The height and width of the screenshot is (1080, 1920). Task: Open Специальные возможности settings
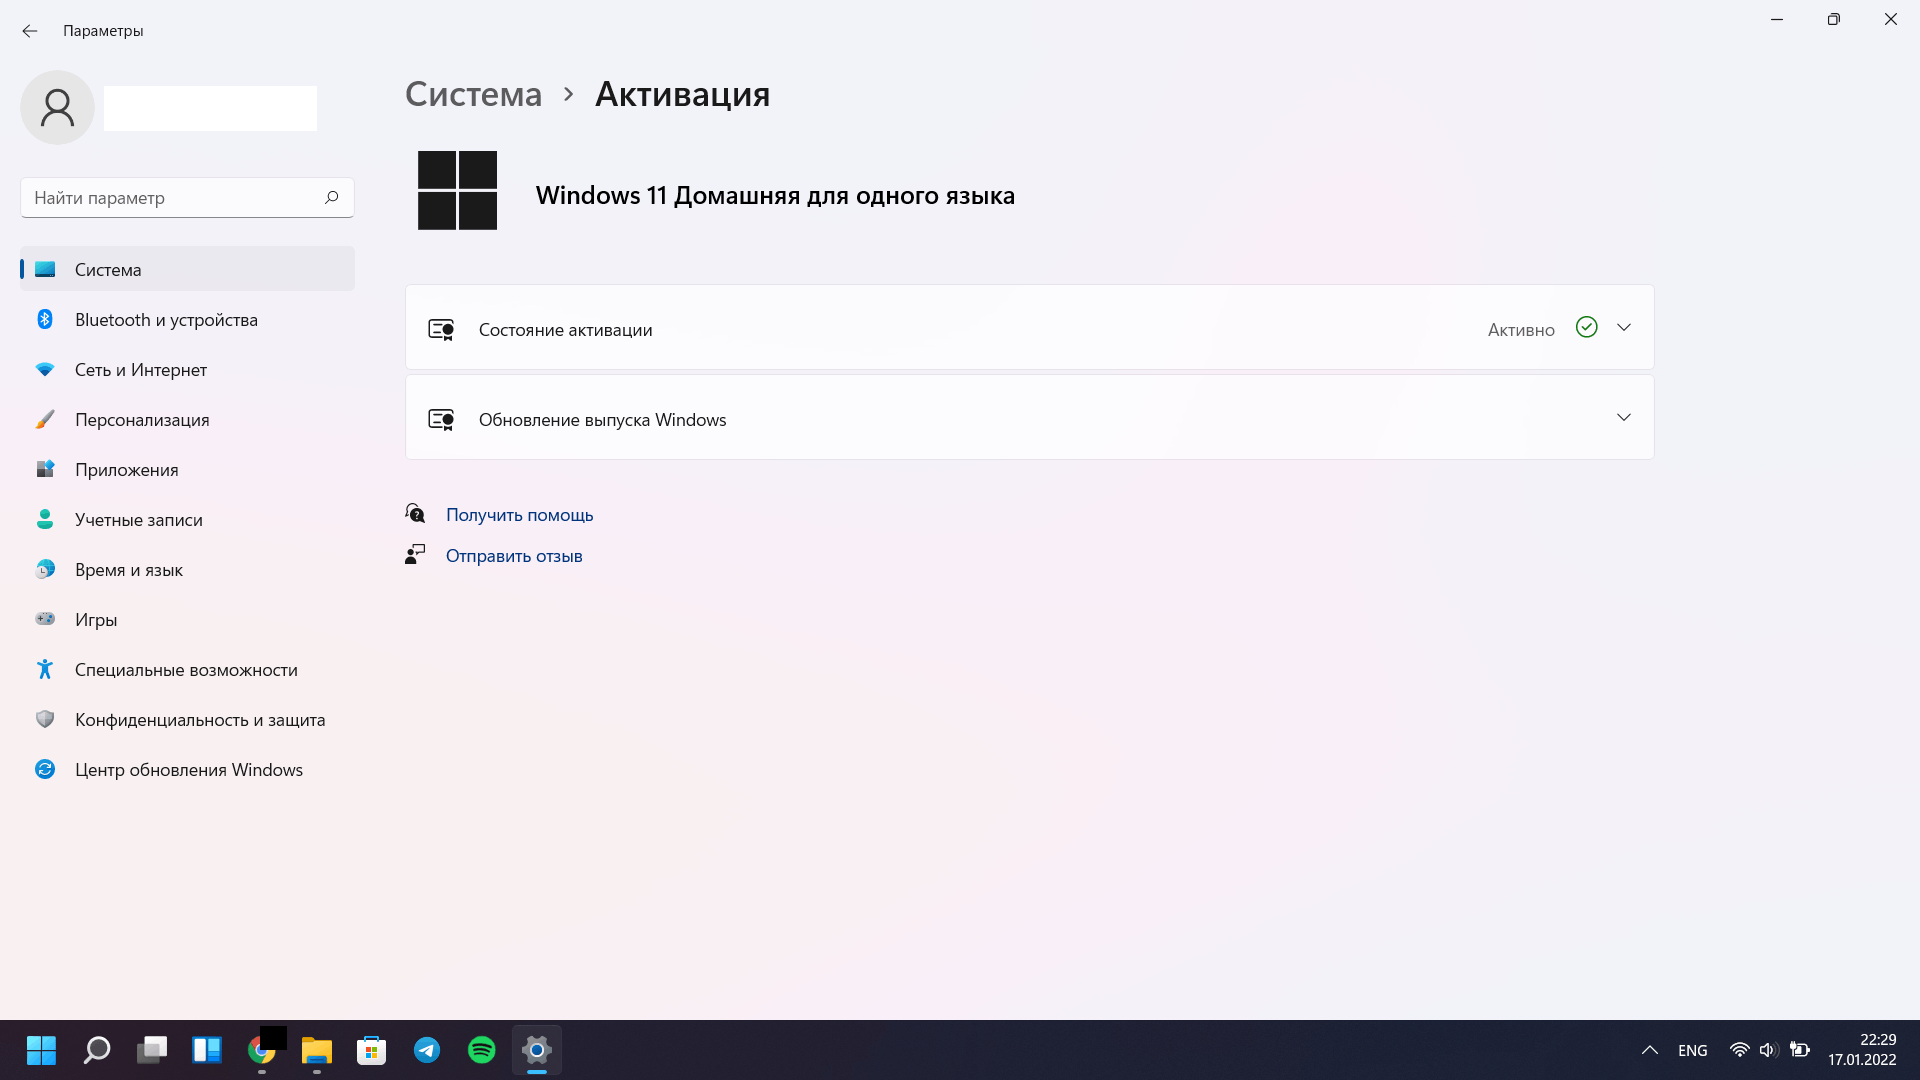[x=187, y=669]
